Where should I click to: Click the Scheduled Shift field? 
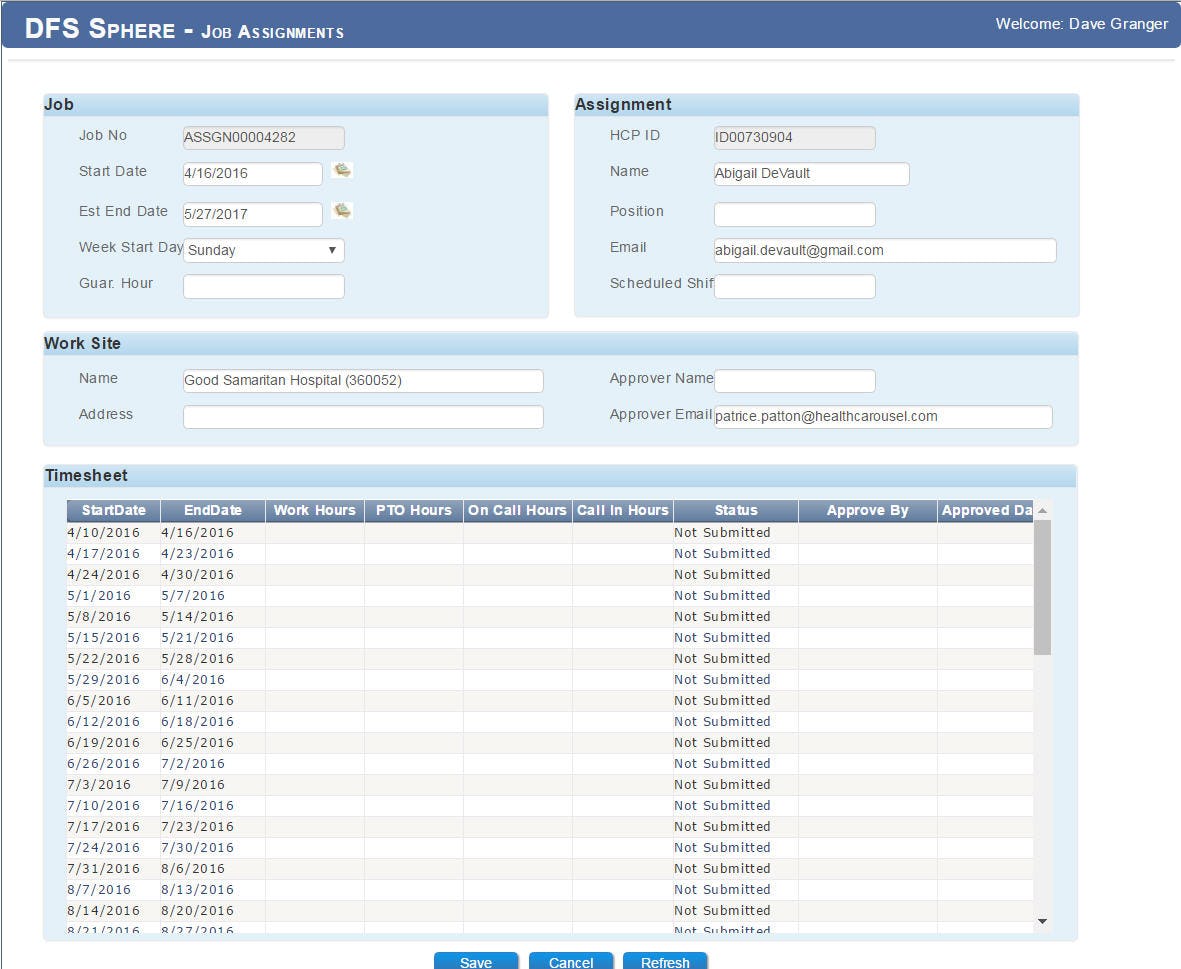[x=794, y=286]
